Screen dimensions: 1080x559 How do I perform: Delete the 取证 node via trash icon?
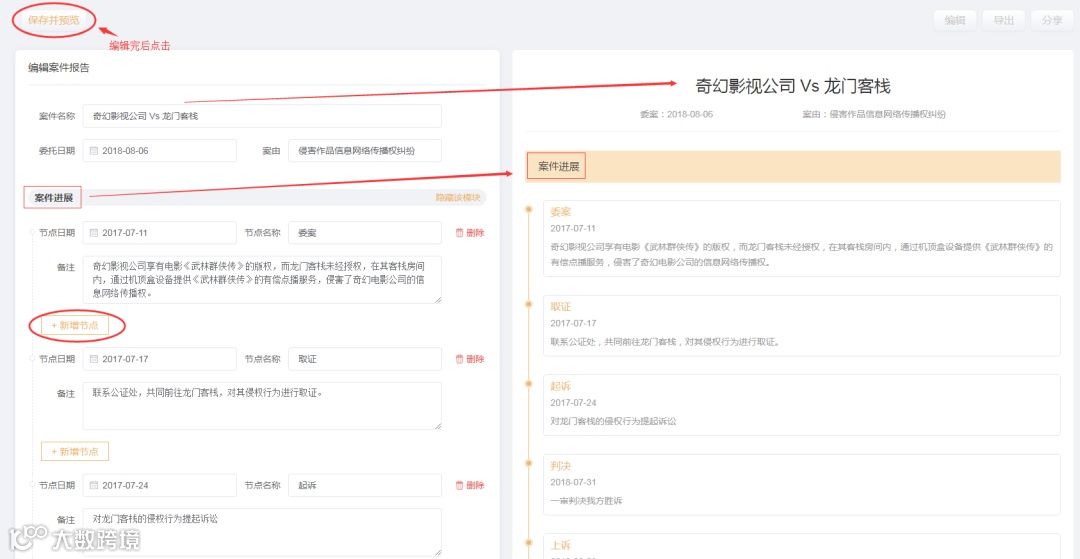pos(470,359)
